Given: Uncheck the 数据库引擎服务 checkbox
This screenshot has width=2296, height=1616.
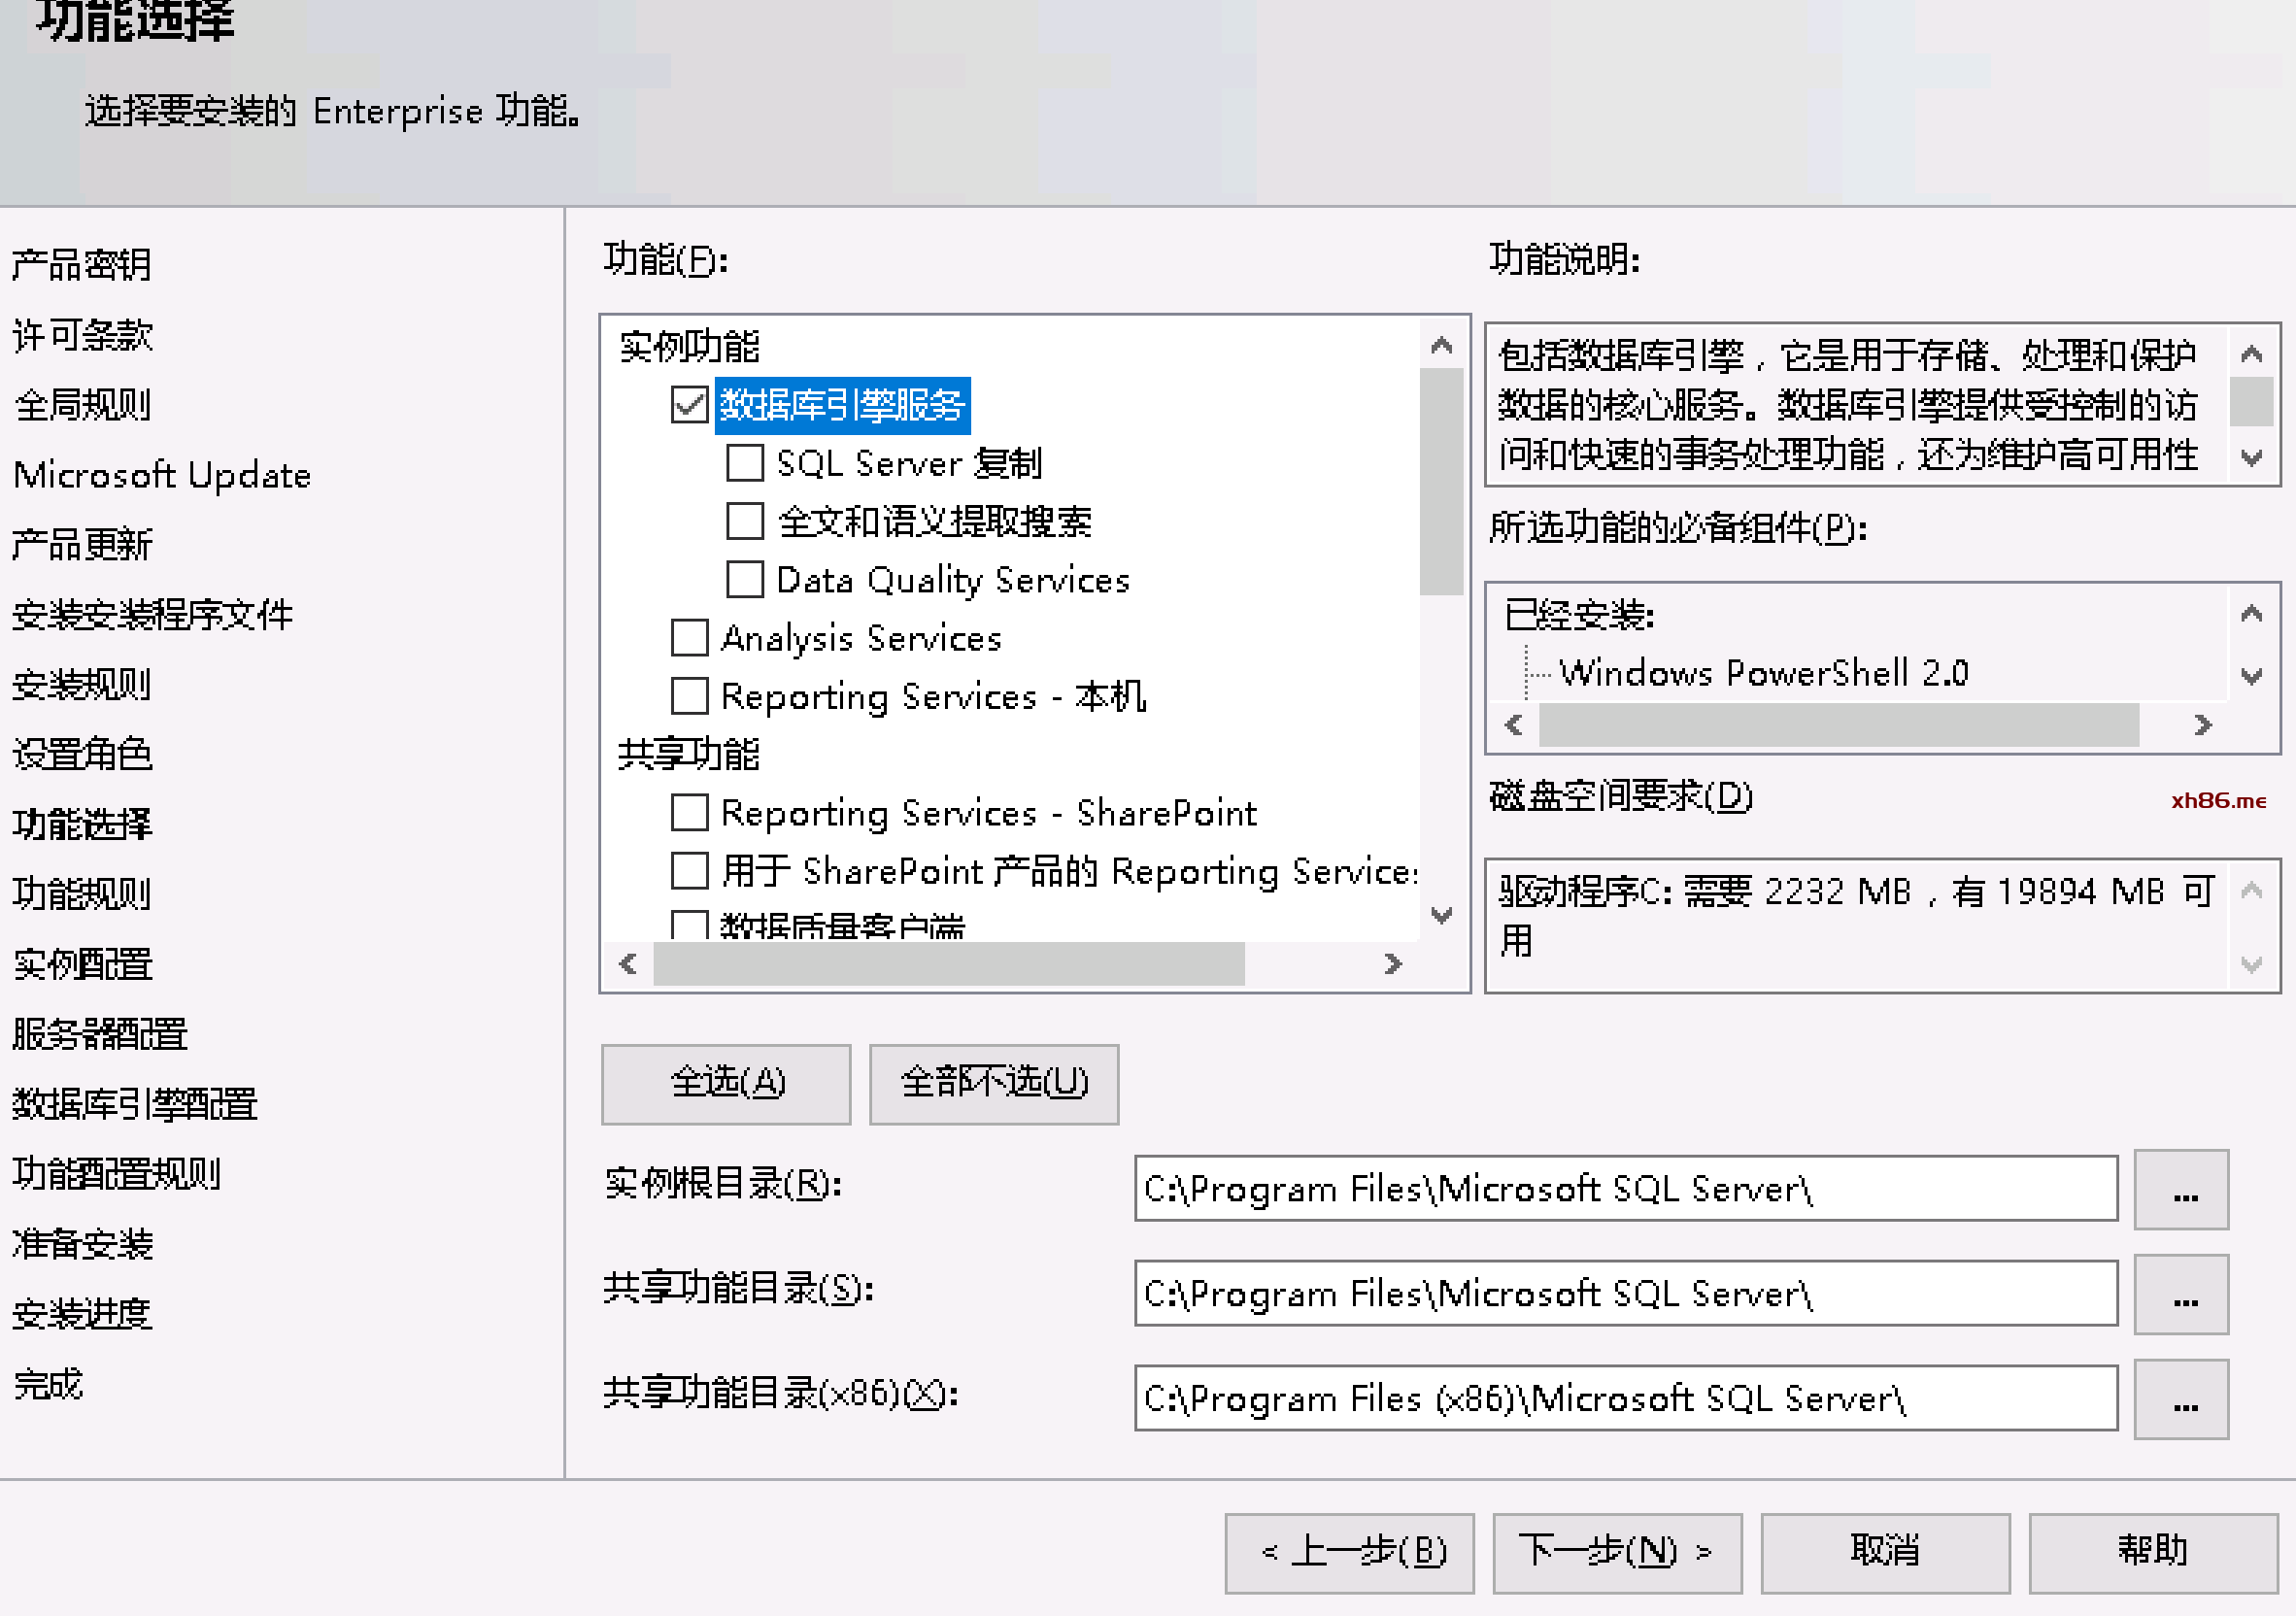Looking at the screenshot, I should pos(689,405).
